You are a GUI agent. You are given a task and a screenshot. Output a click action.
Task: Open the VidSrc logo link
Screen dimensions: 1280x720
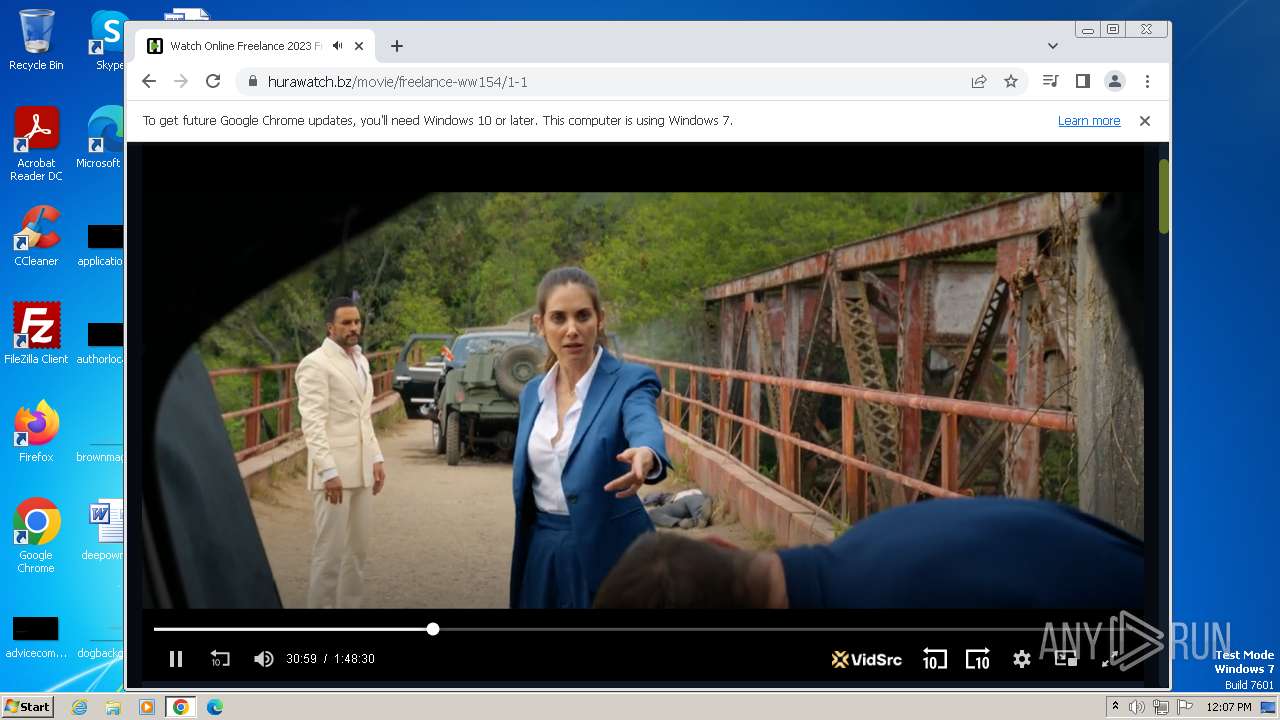point(866,659)
